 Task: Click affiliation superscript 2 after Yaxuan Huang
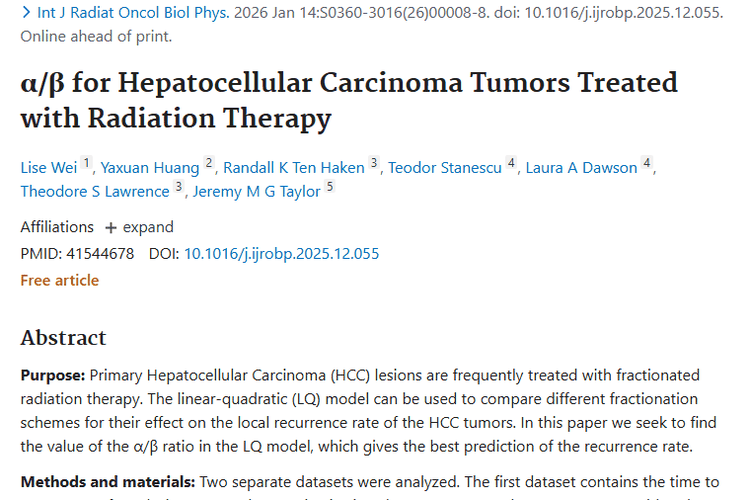pos(209,162)
